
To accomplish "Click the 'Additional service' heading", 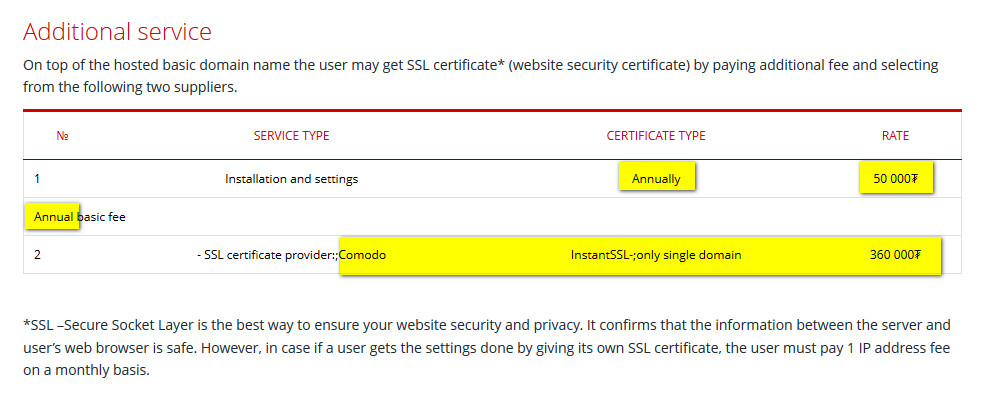I will [117, 31].
